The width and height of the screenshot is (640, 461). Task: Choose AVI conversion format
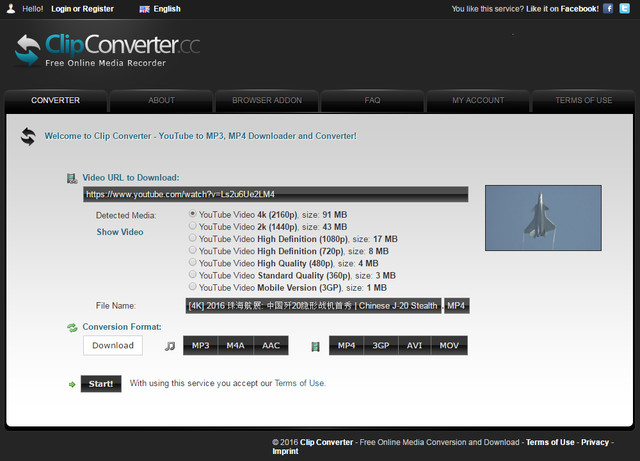tap(414, 345)
